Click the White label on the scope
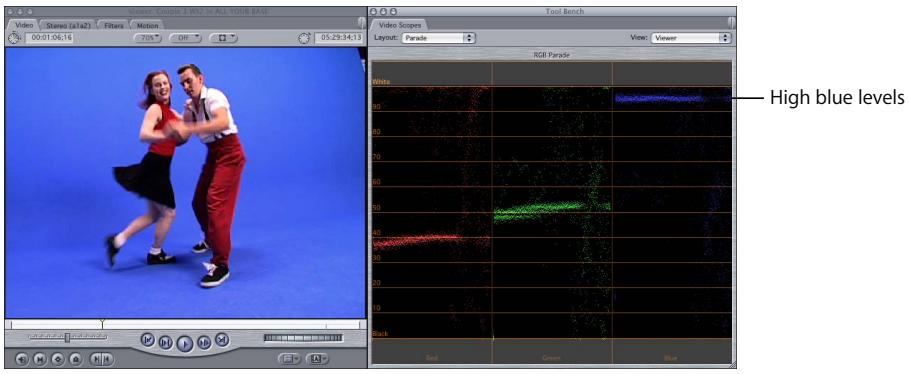The width and height of the screenshot is (909, 374). [381, 82]
